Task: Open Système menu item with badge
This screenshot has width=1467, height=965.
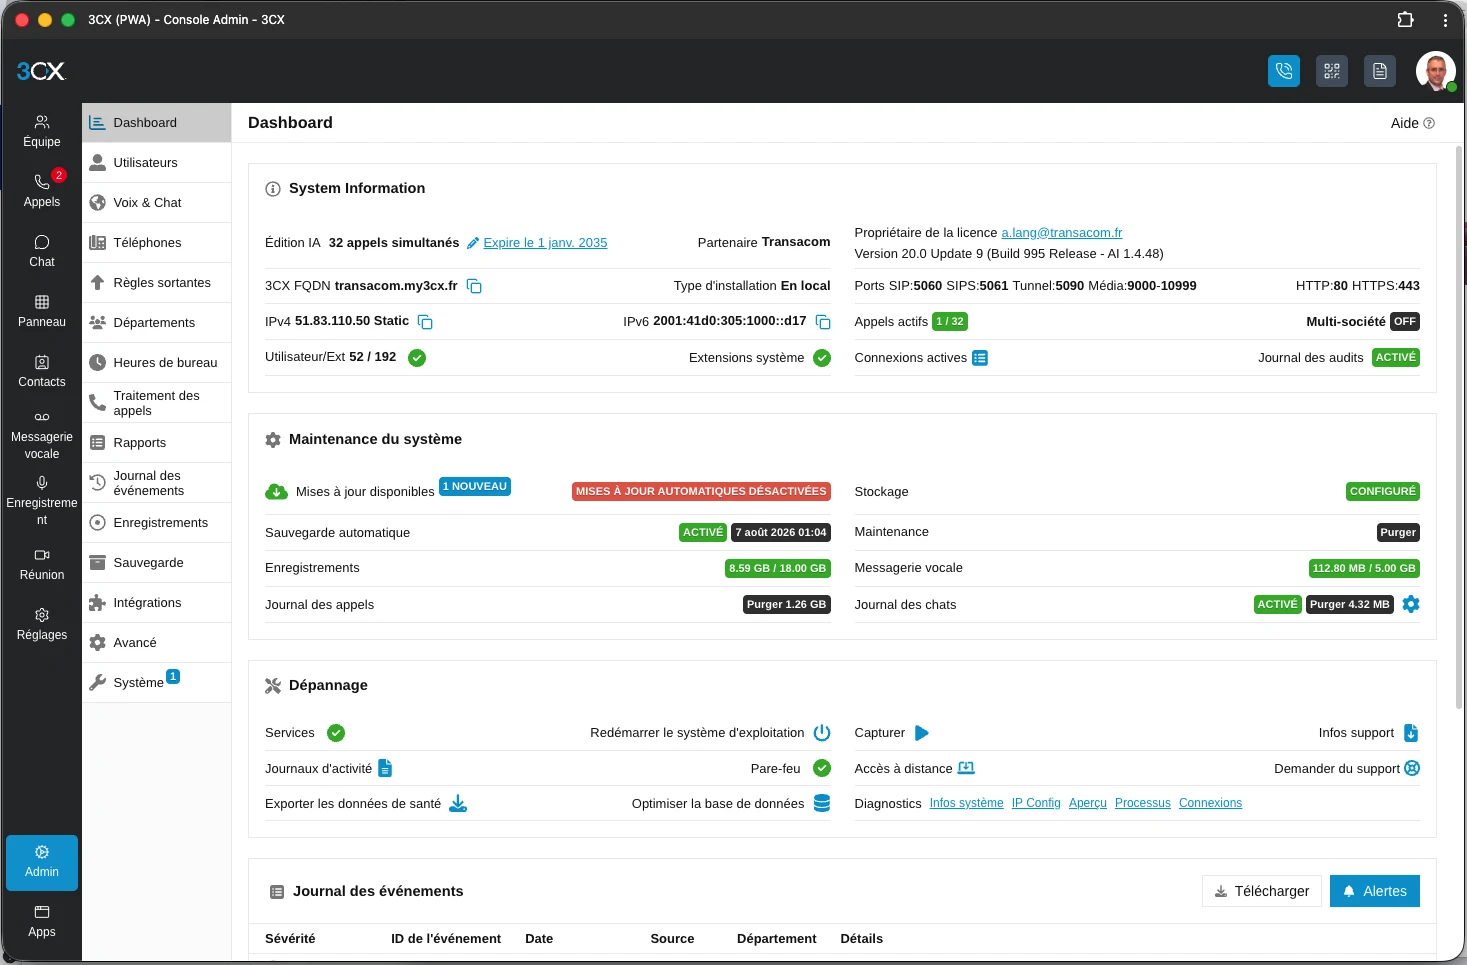Action: point(156,683)
